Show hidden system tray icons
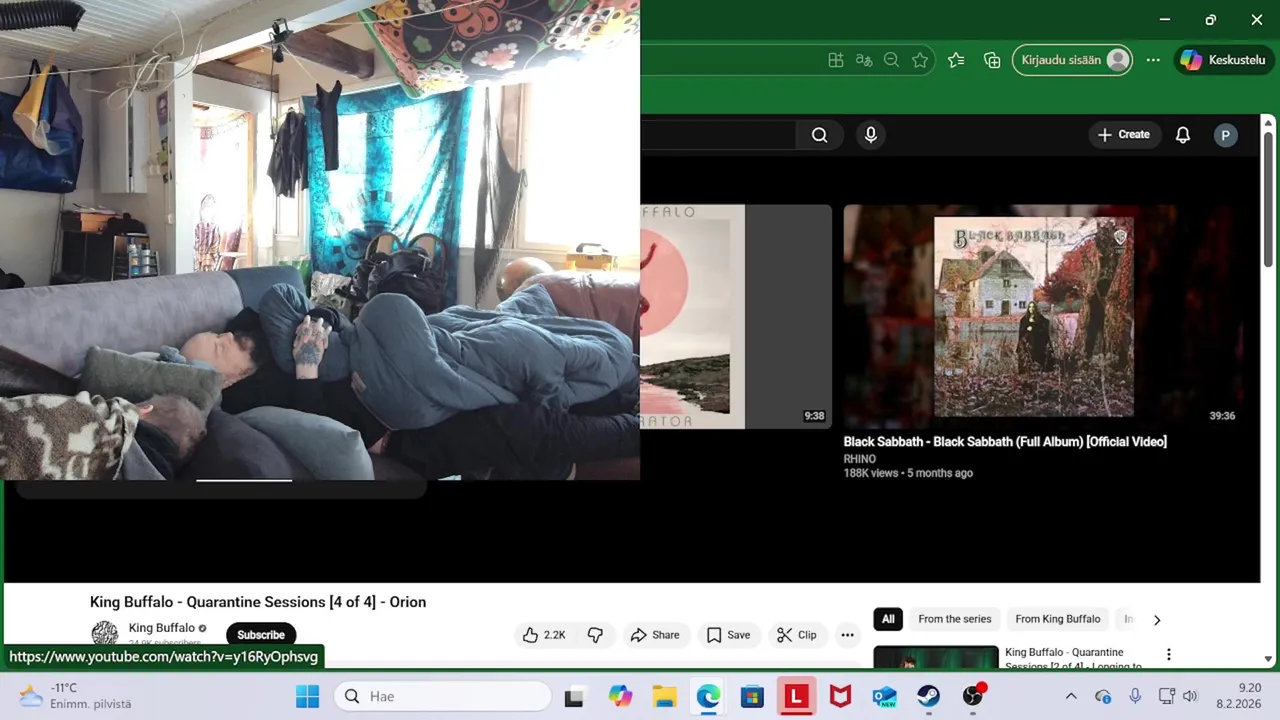Image resolution: width=1280 pixels, height=720 pixels. 1071,696
